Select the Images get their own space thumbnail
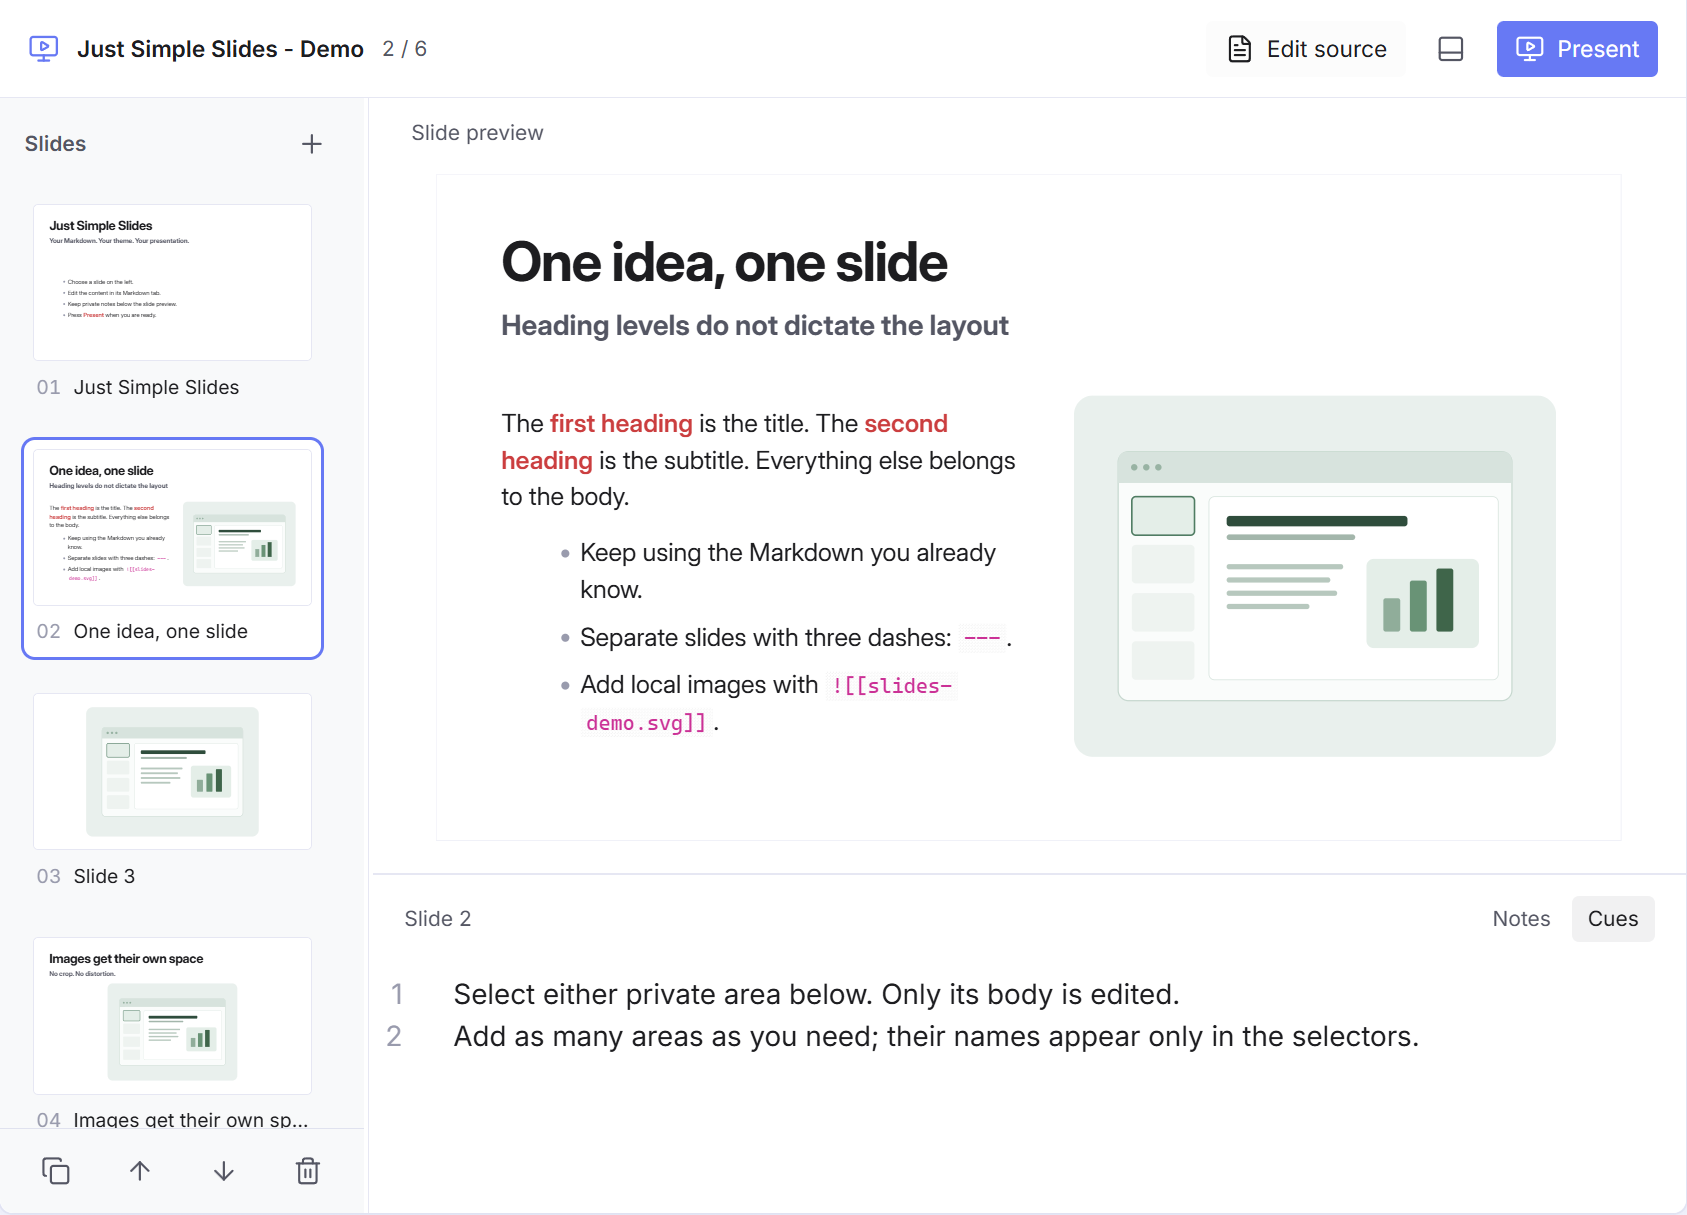Image resolution: width=1687 pixels, height=1215 pixels. (x=172, y=1015)
